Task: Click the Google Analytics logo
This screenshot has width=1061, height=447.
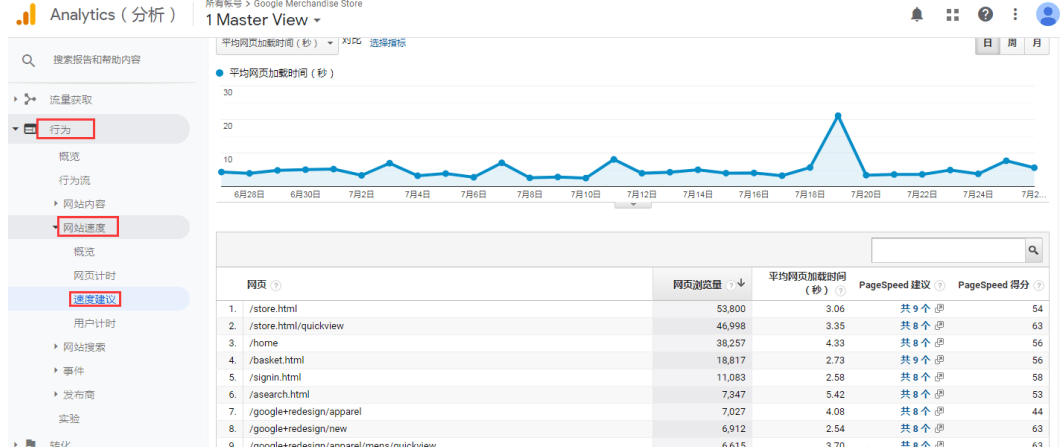Action: (x=26, y=15)
